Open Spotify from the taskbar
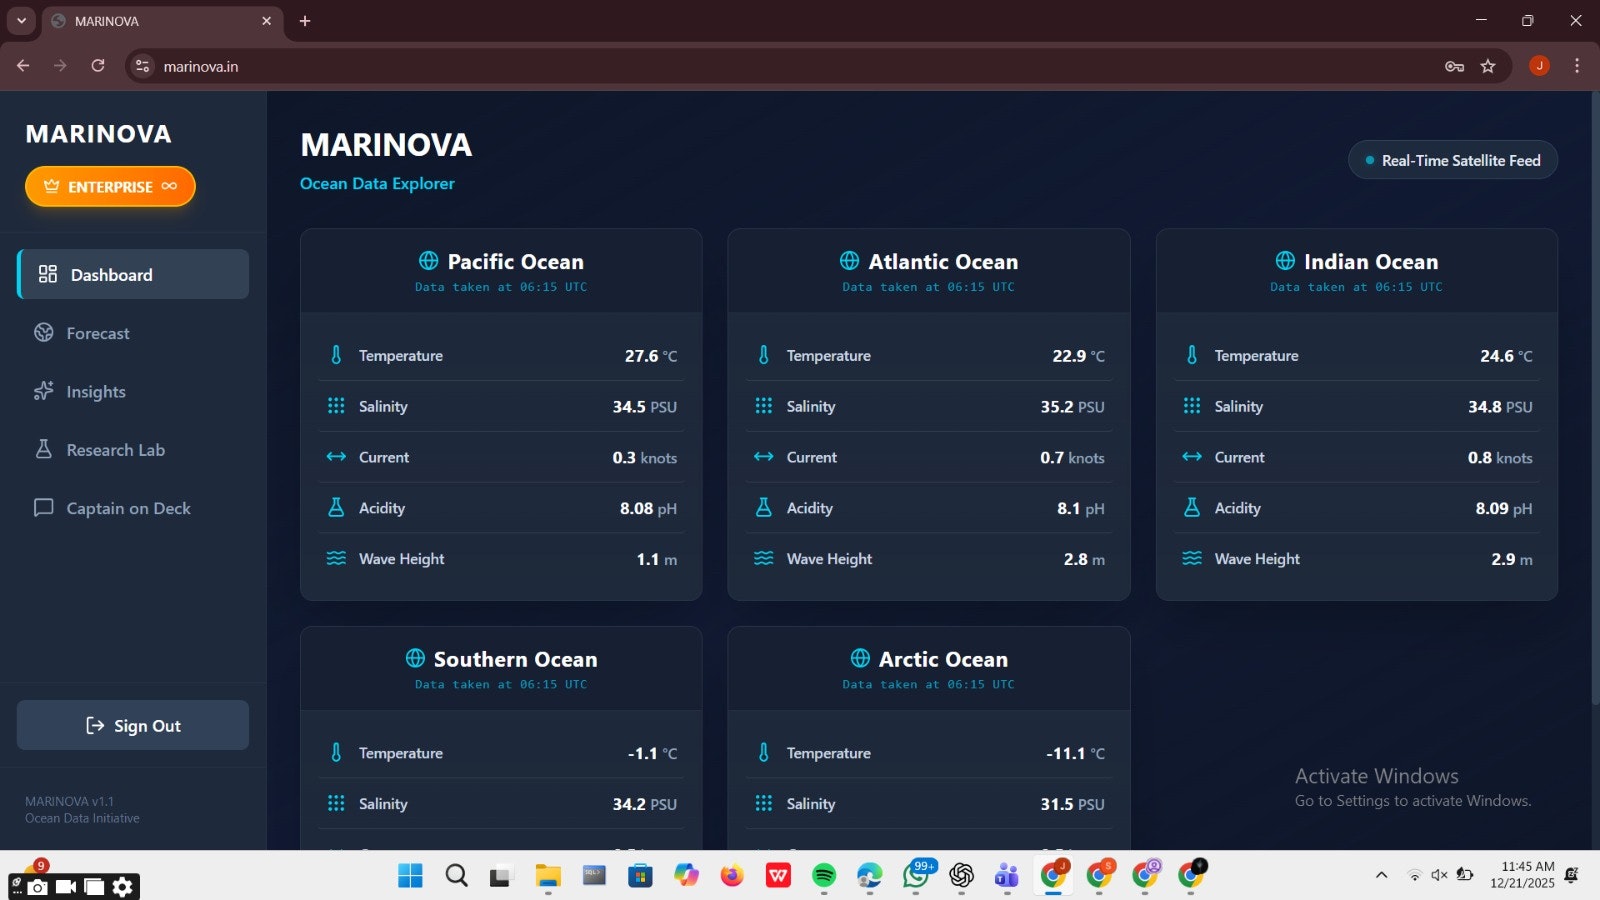Screen dimensions: 1600x900 pyautogui.click(x=824, y=876)
